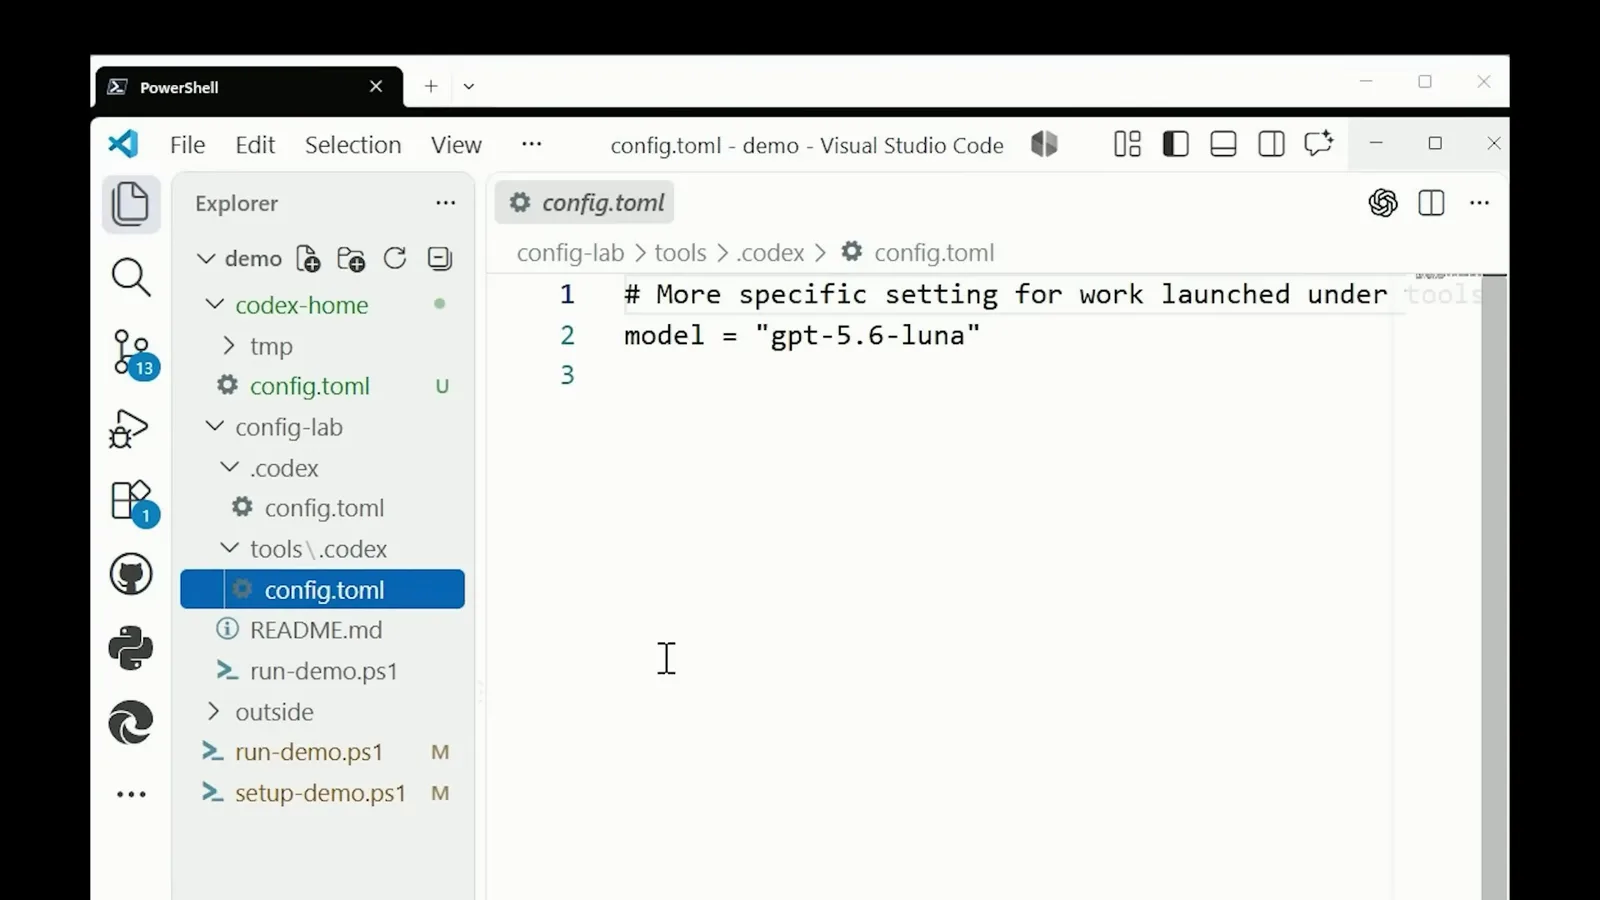This screenshot has width=1600, height=900.
Task: Split the editor to the right
Action: (x=1431, y=203)
